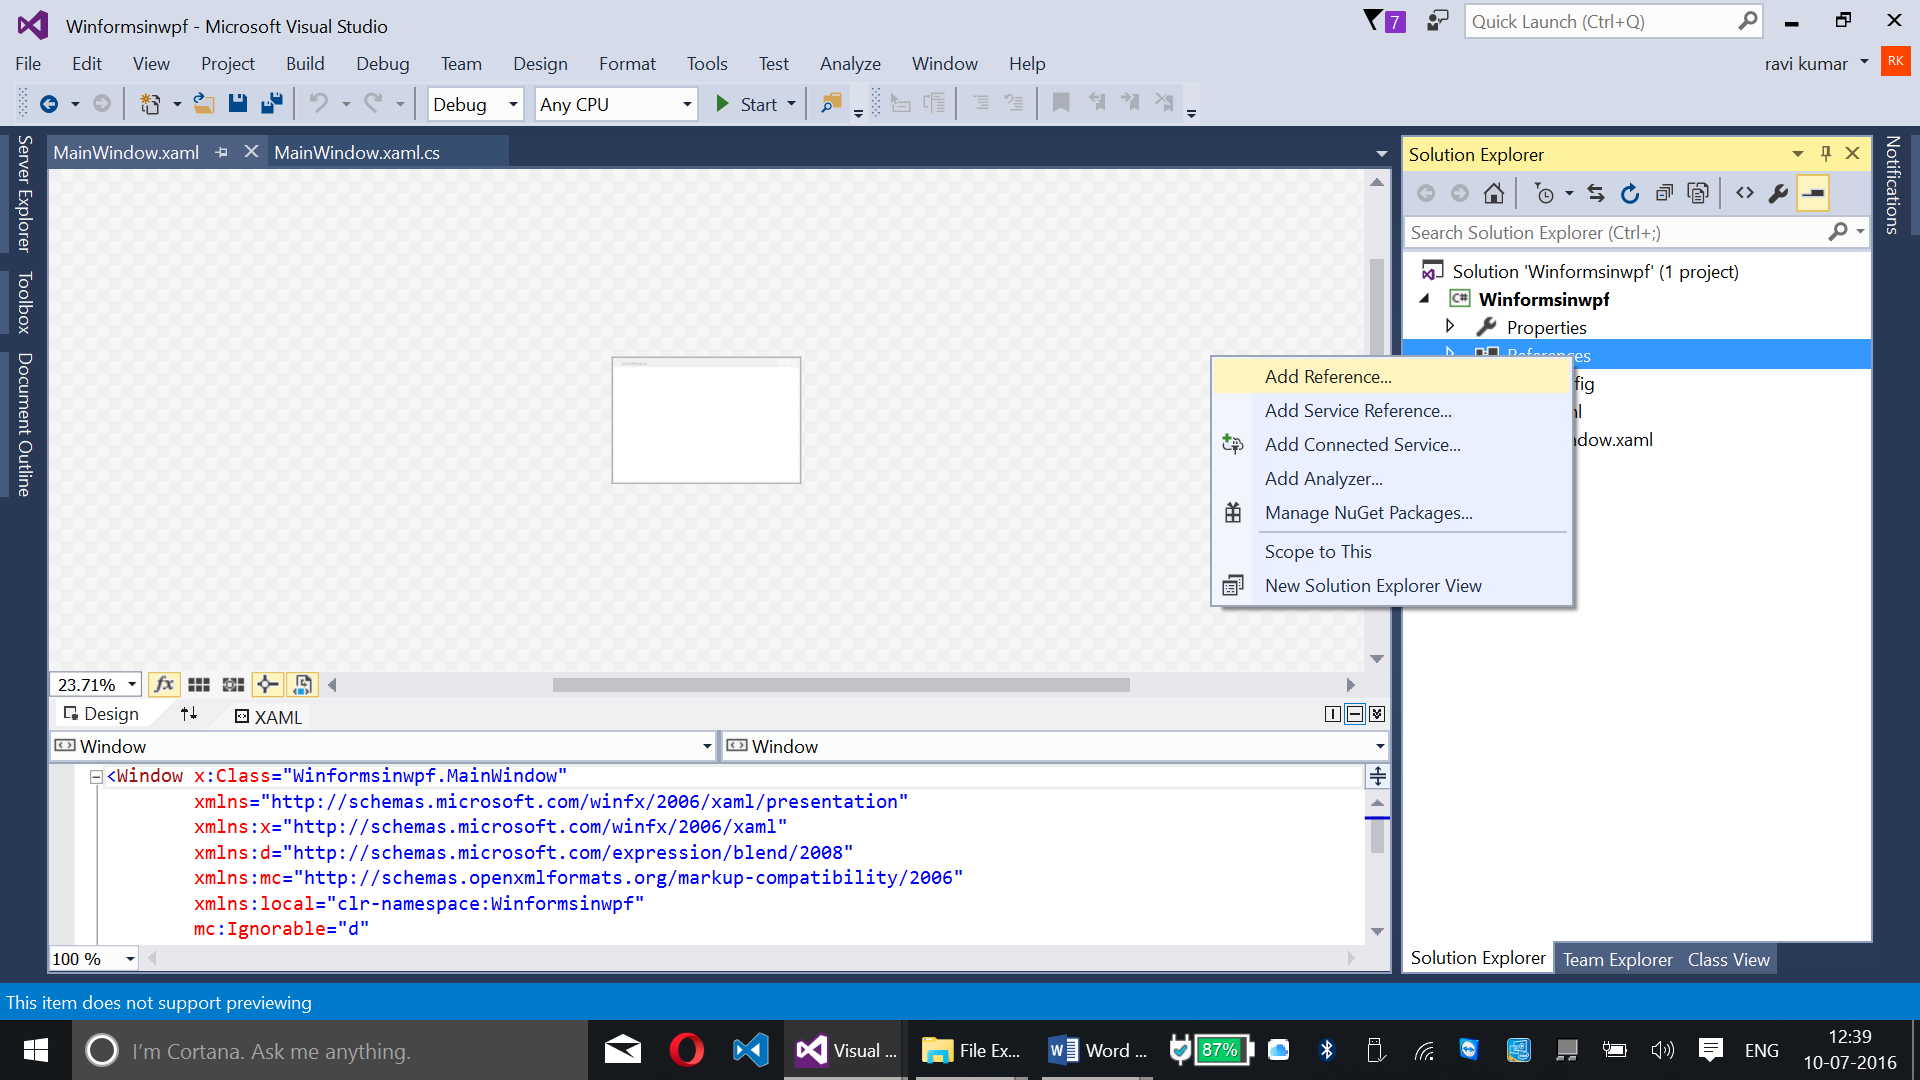Screen dimensions: 1920x1080
Task: Toggle the artboard background document button
Action: coord(302,685)
